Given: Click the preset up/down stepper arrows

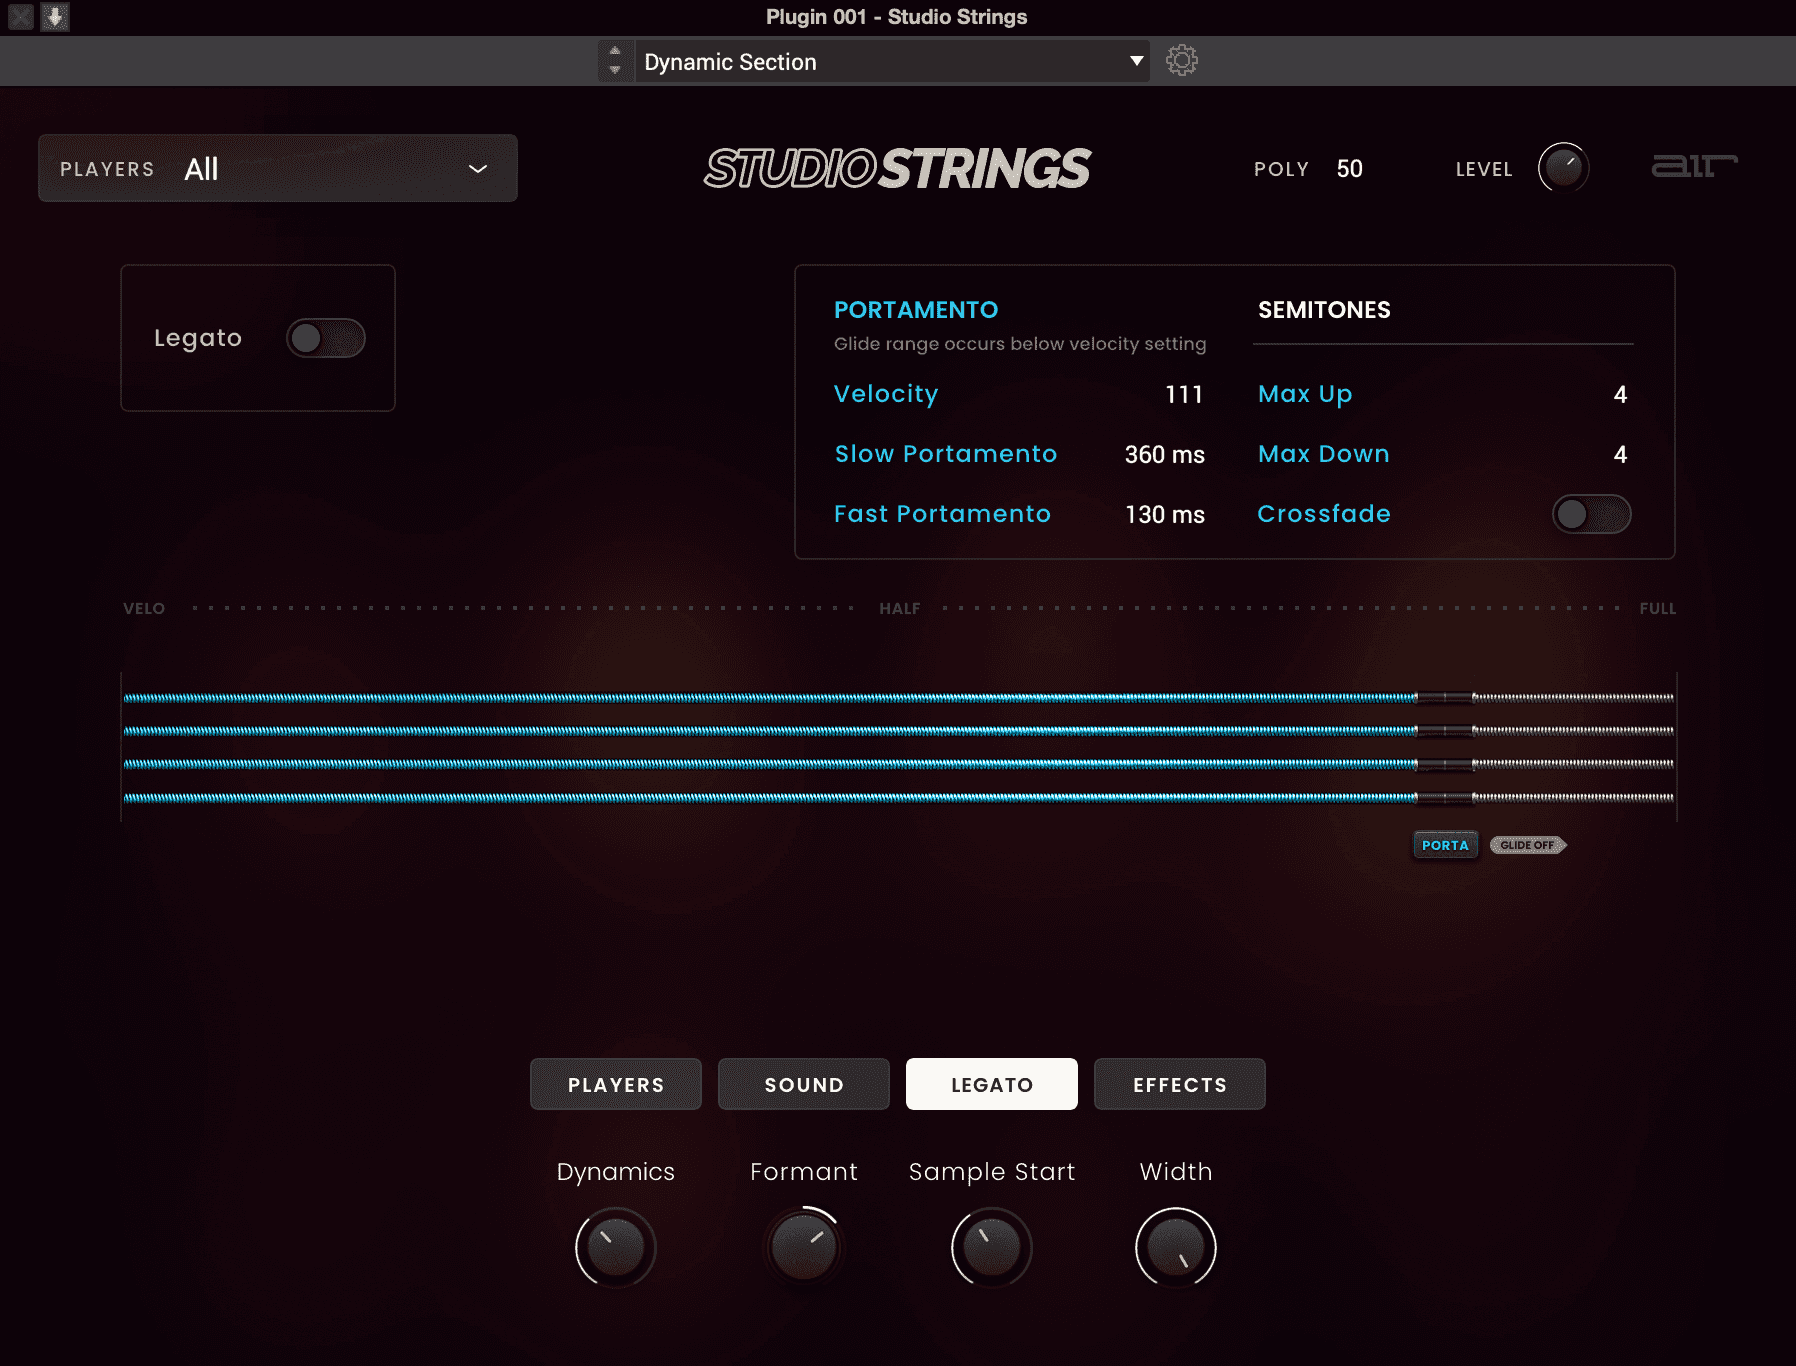Looking at the screenshot, I should click(x=615, y=61).
